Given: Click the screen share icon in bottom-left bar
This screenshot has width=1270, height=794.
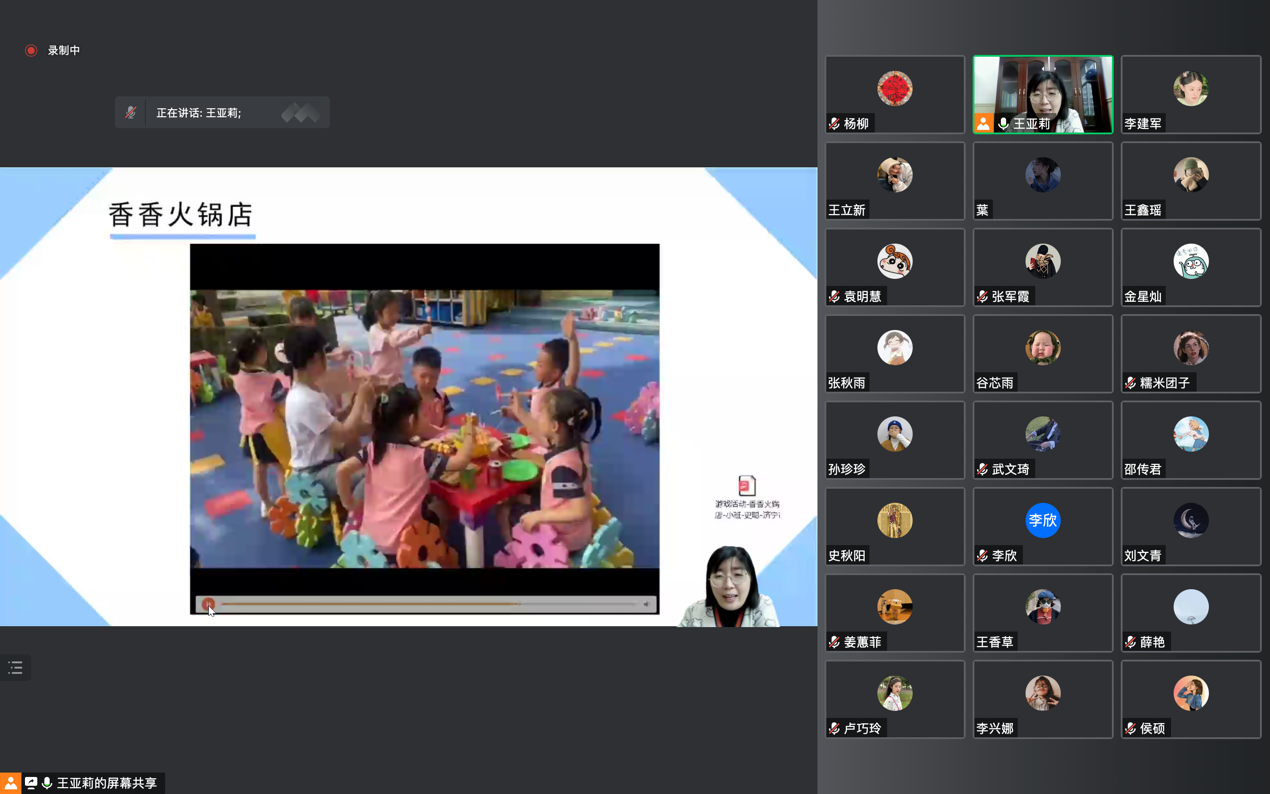Looking at the screenshot, I should pos(31,783).
